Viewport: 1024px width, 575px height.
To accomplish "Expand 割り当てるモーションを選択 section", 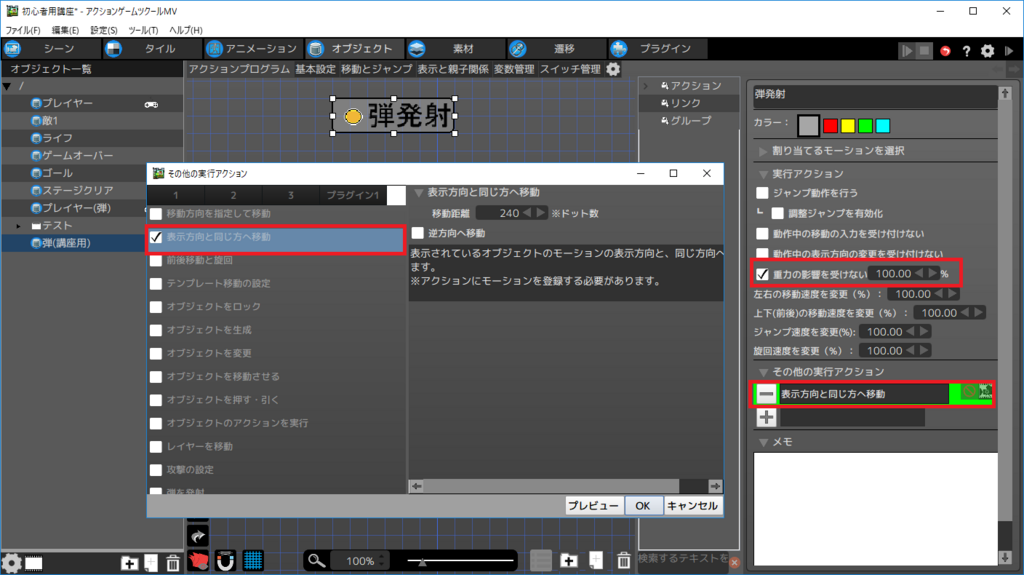I will (x=763, y=152).
